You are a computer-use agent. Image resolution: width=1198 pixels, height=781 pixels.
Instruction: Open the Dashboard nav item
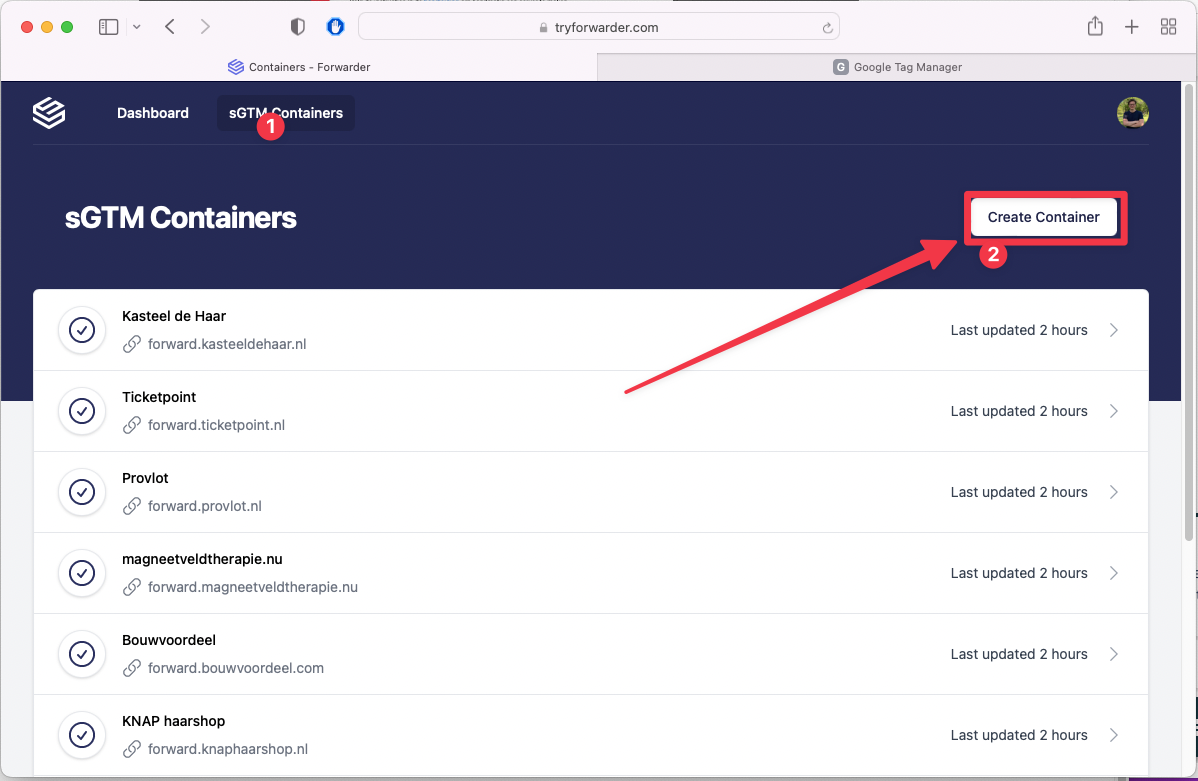[x=152, y=113]
